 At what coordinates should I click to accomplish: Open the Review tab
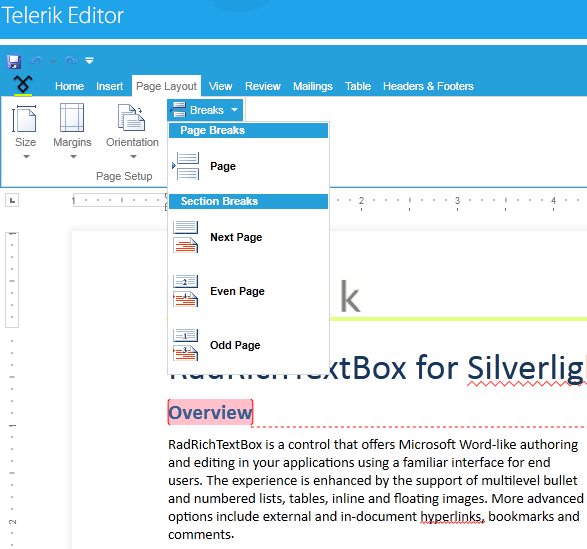(263, 86)
